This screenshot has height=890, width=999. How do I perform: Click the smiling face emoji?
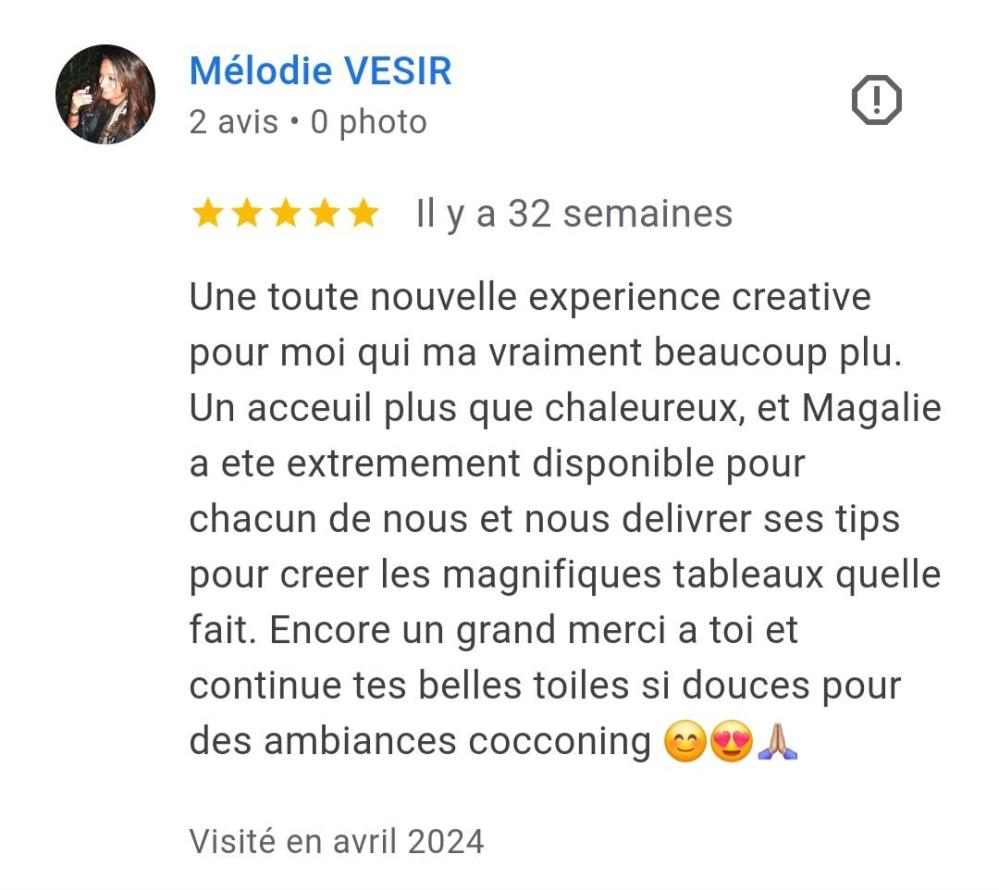[686, 742]
